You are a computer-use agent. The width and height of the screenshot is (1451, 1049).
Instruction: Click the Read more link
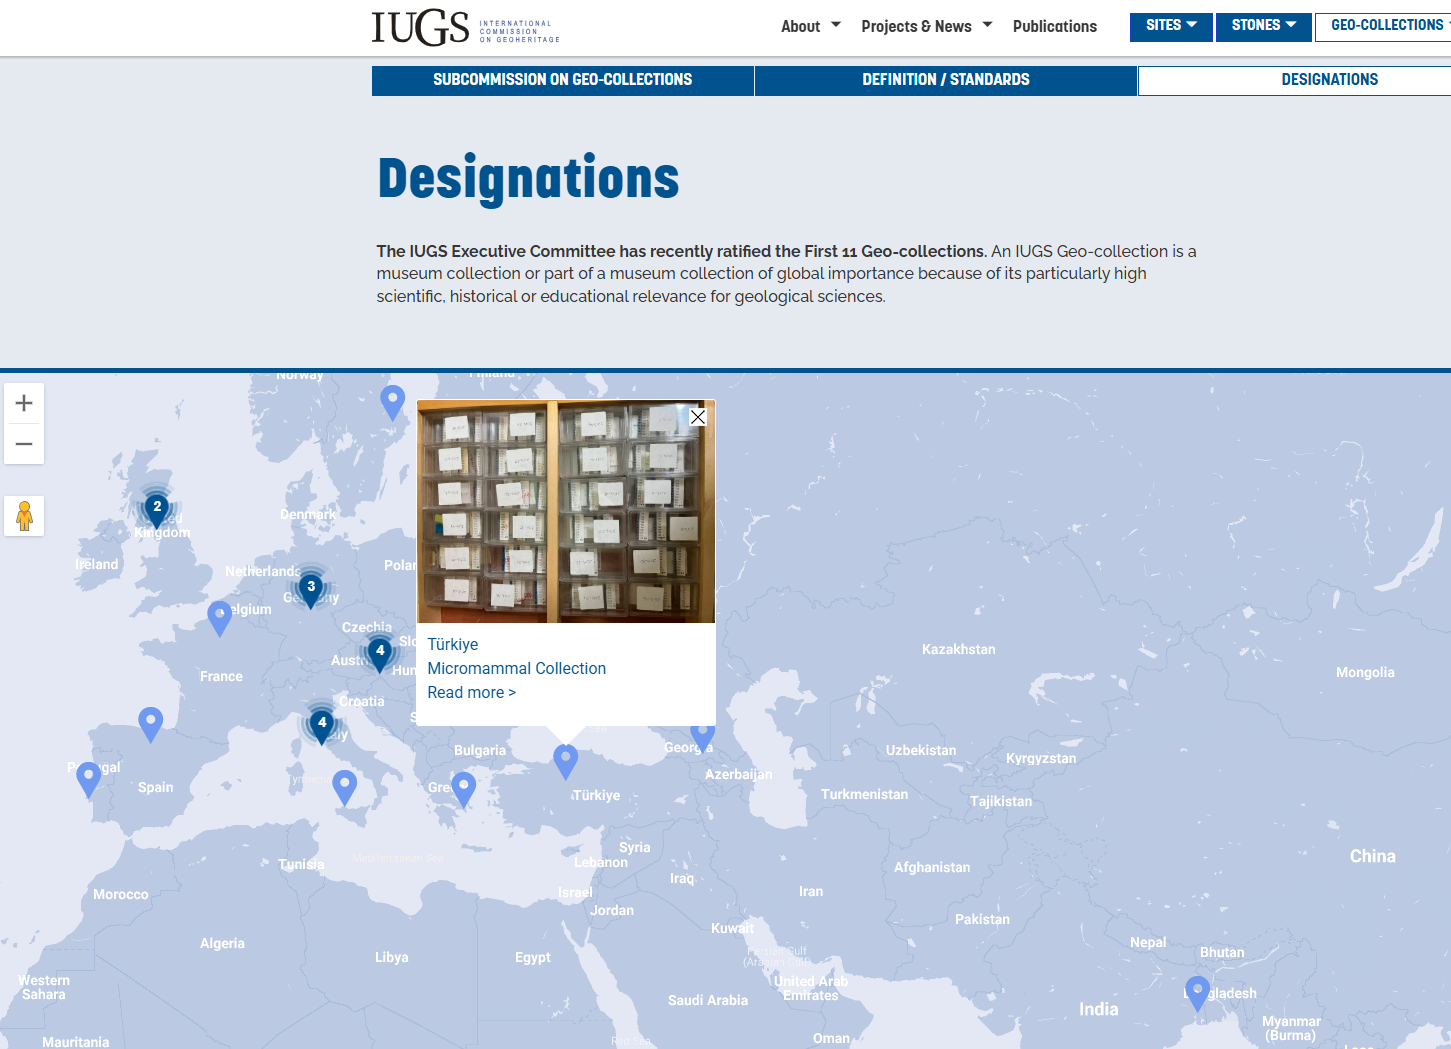(471, 692)
